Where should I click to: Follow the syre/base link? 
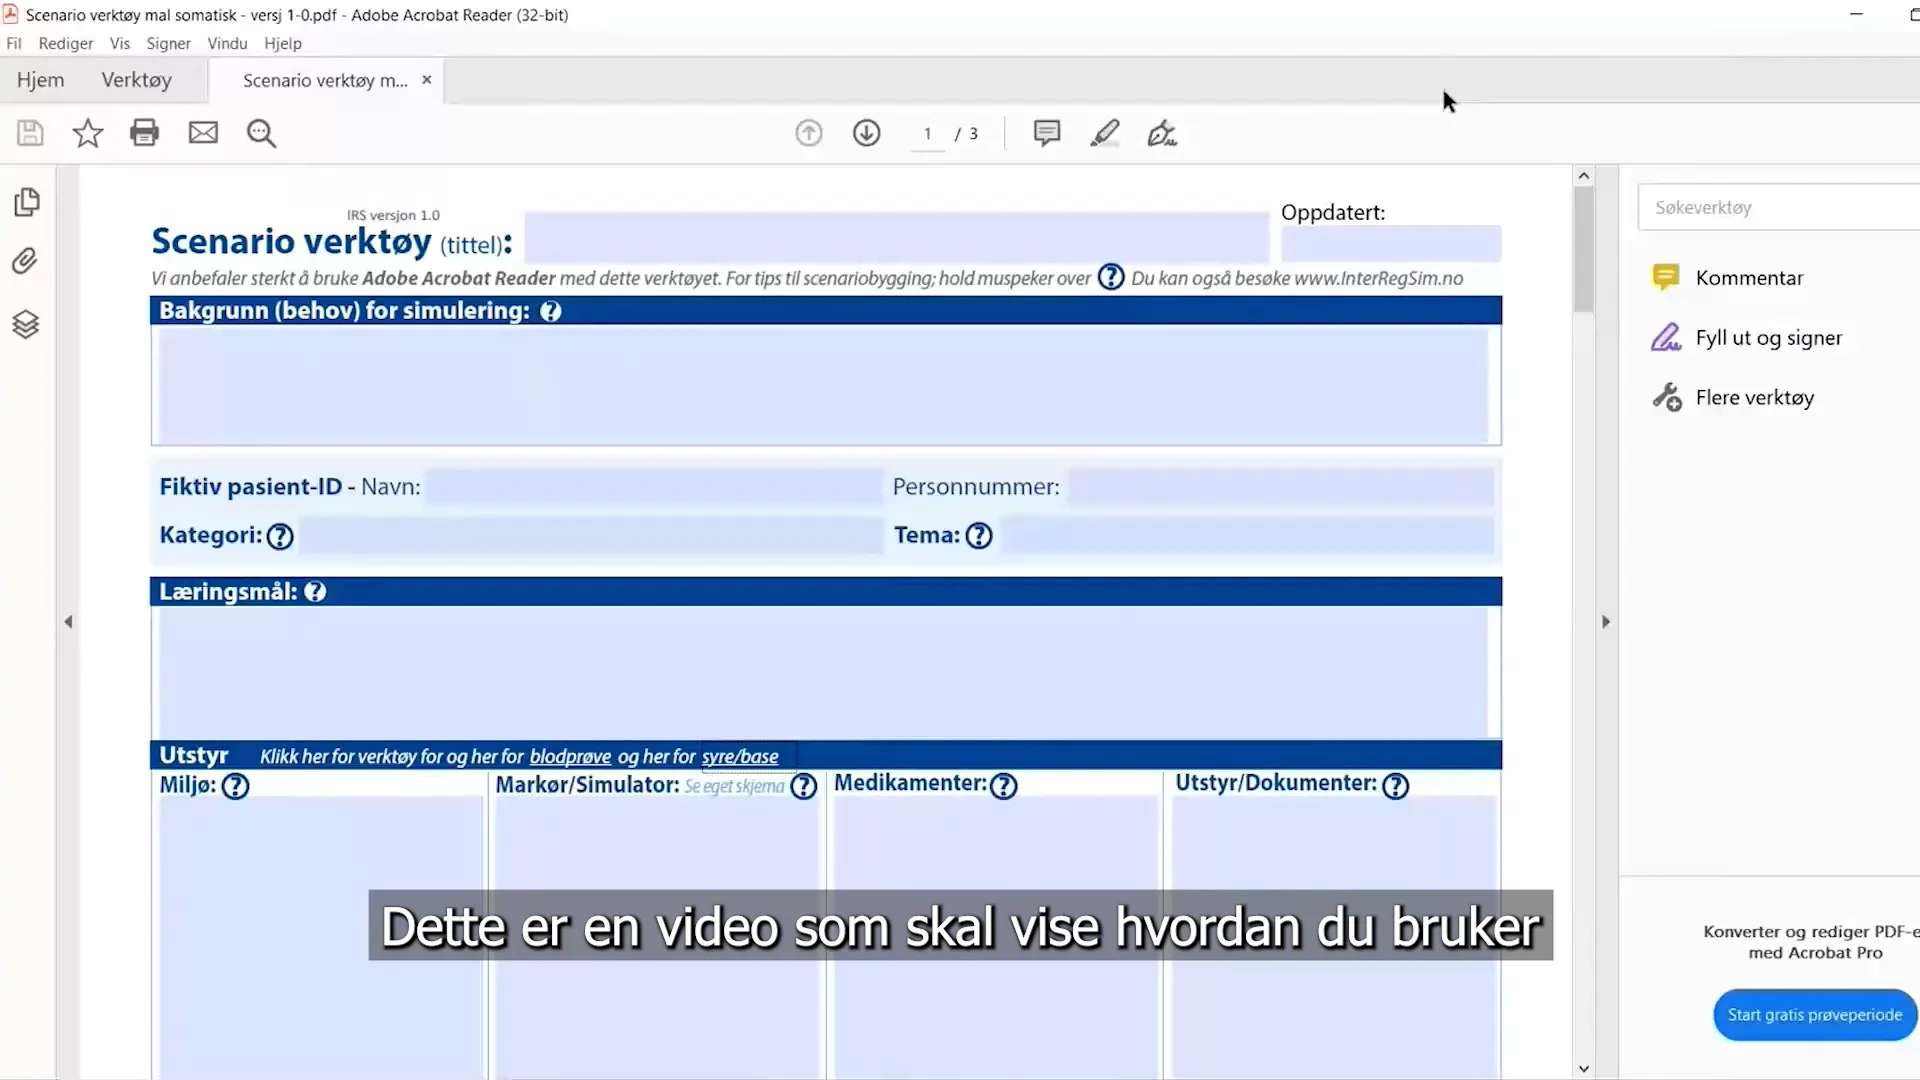coord(740,757)
